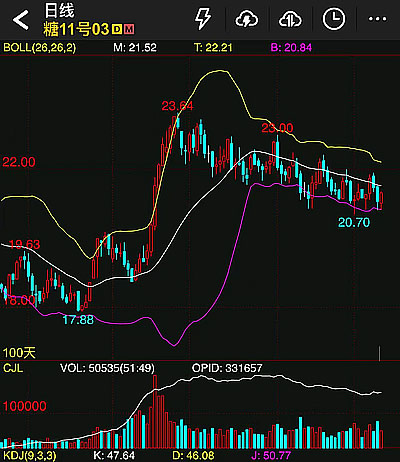
Task: Tap the 100天 range label
Action: [x=19, y=353]
